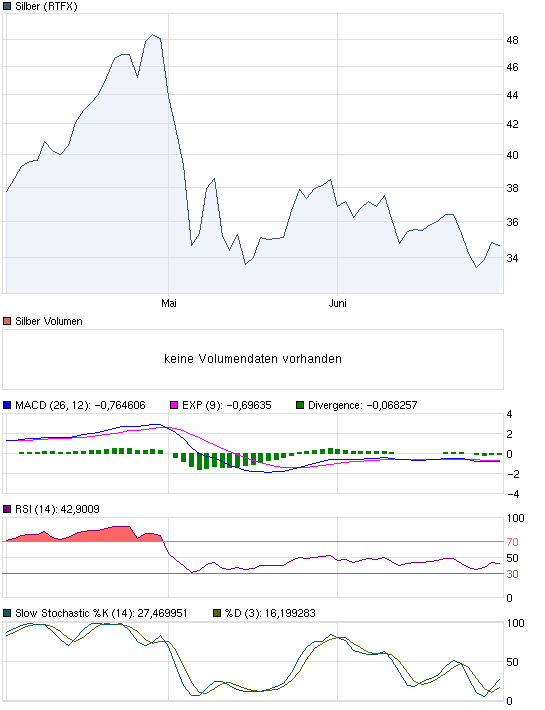Click the green Divergence legend square
Image resolution: width=545 pixels, height=710 pixels.
[300, 405]
